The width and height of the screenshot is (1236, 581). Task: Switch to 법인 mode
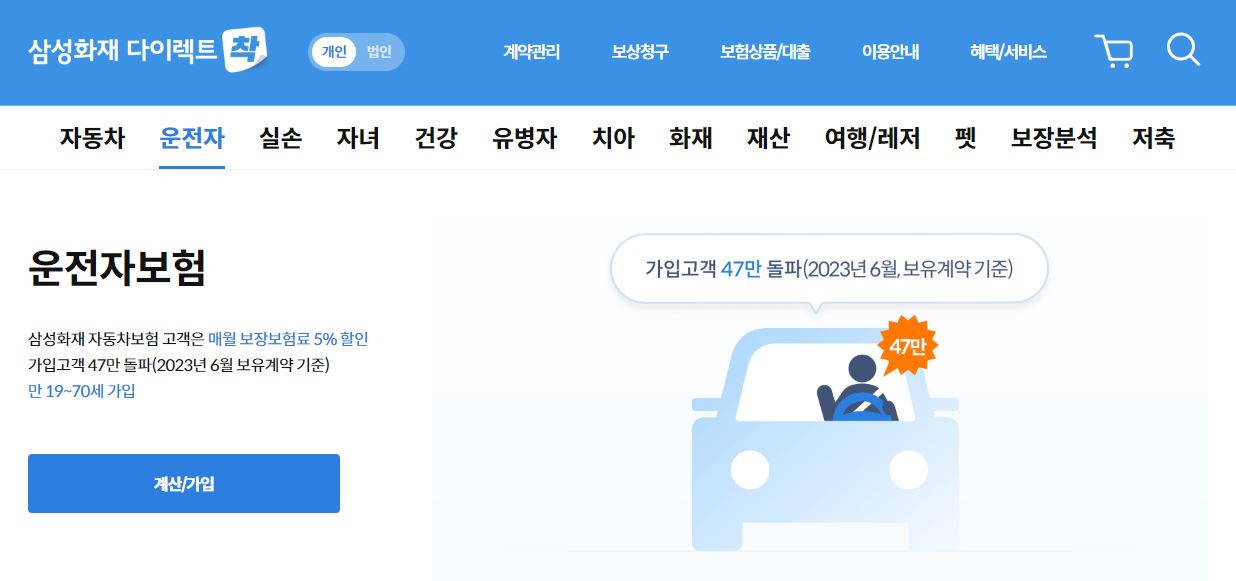(x=379, y=52)
